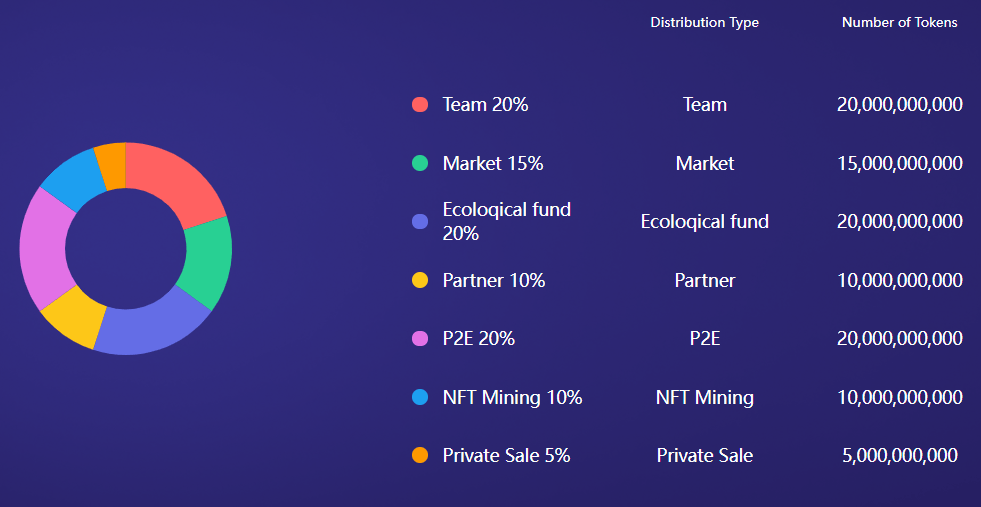981x507 pixels.
Task: Click the indigo Ecoloqical fund legend dot
Action: 420,221
